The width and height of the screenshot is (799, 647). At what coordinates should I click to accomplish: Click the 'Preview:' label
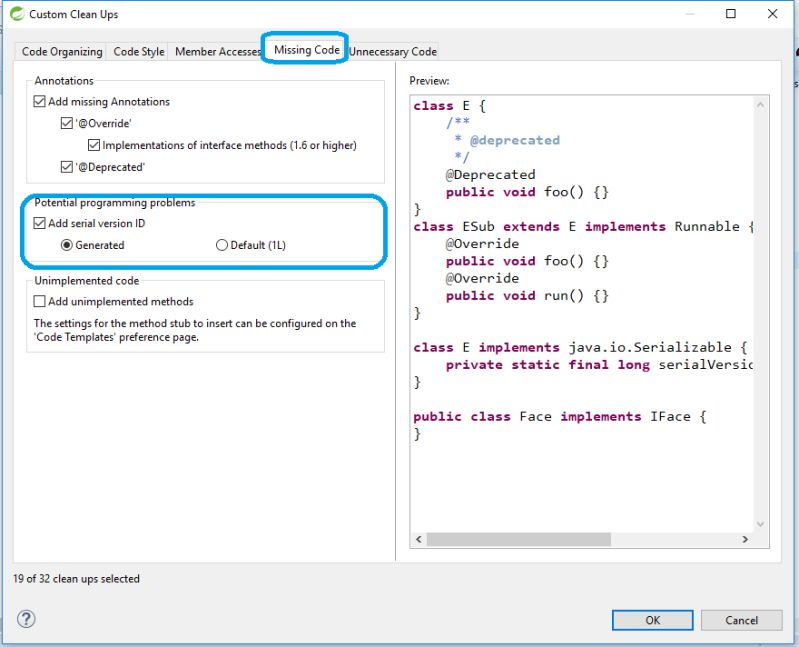pyautogui.click(x=429, y=80)
